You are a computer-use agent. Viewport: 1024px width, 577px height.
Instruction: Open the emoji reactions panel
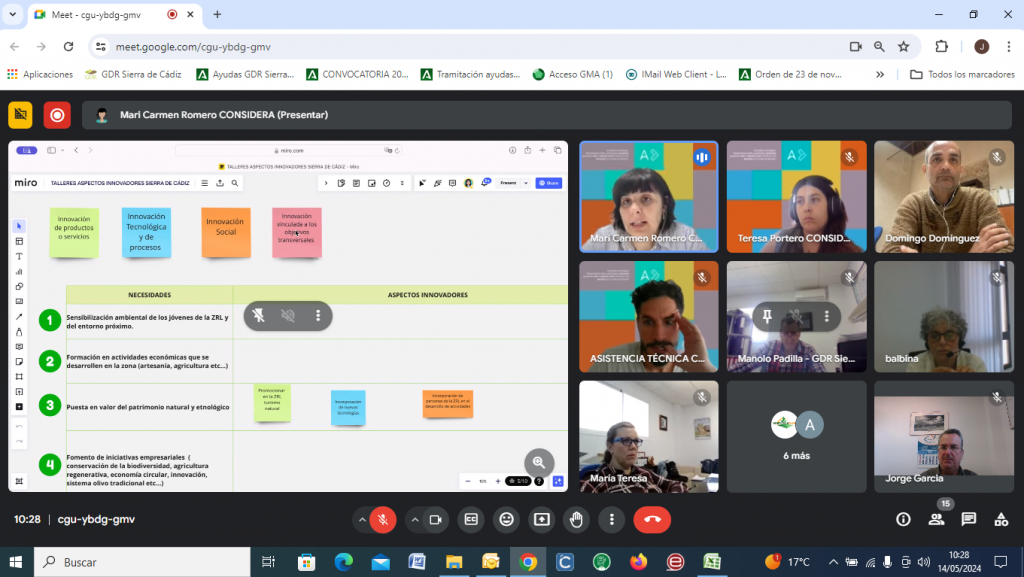click(x=506, y=520)
